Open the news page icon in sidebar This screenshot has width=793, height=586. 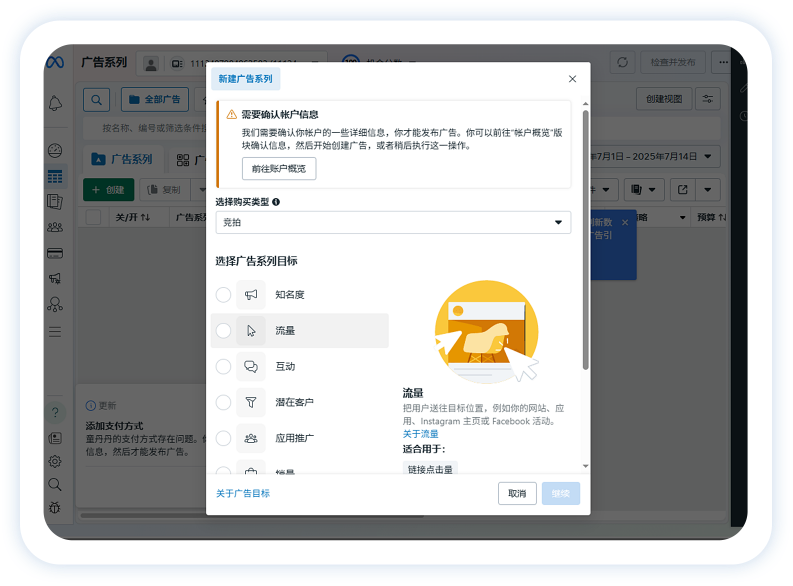(x=55, y=438)
